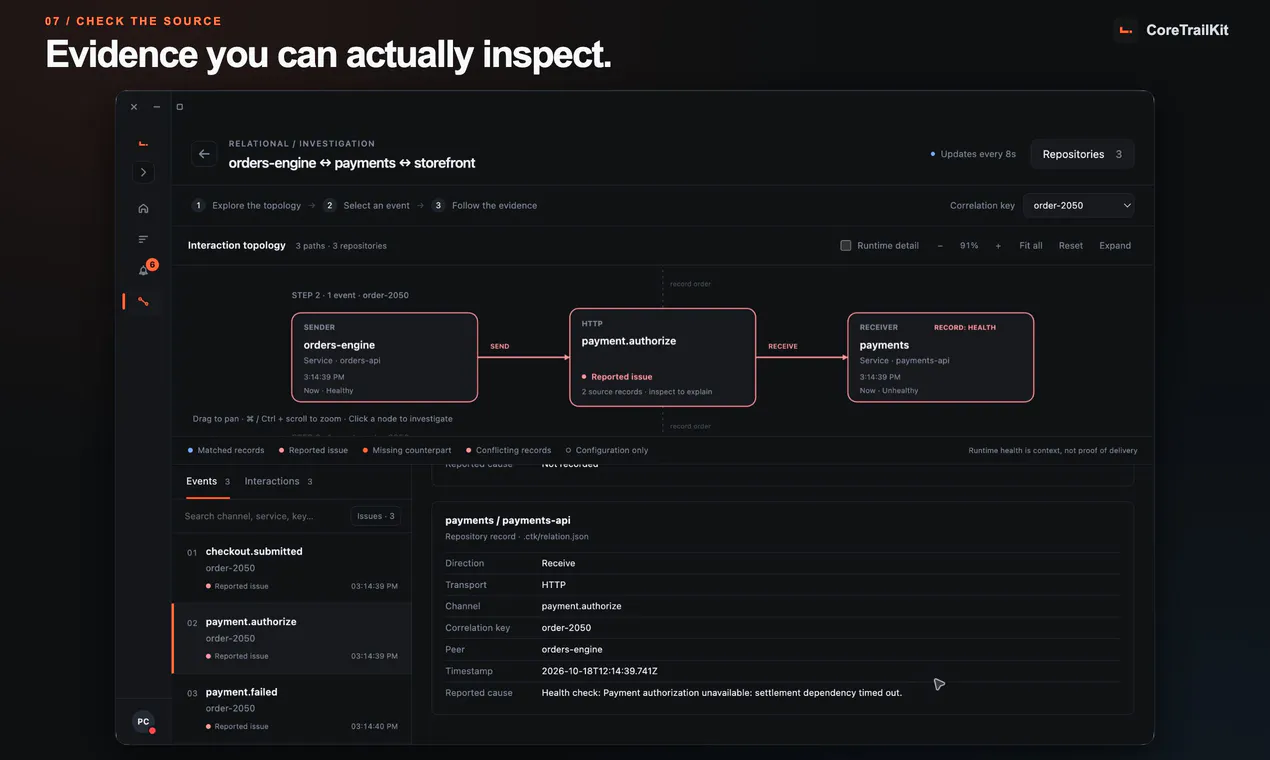Zoom in with the plus icon
This screenshot has width=1270, height=760.
pyautogui.click(x=998, y=245)
